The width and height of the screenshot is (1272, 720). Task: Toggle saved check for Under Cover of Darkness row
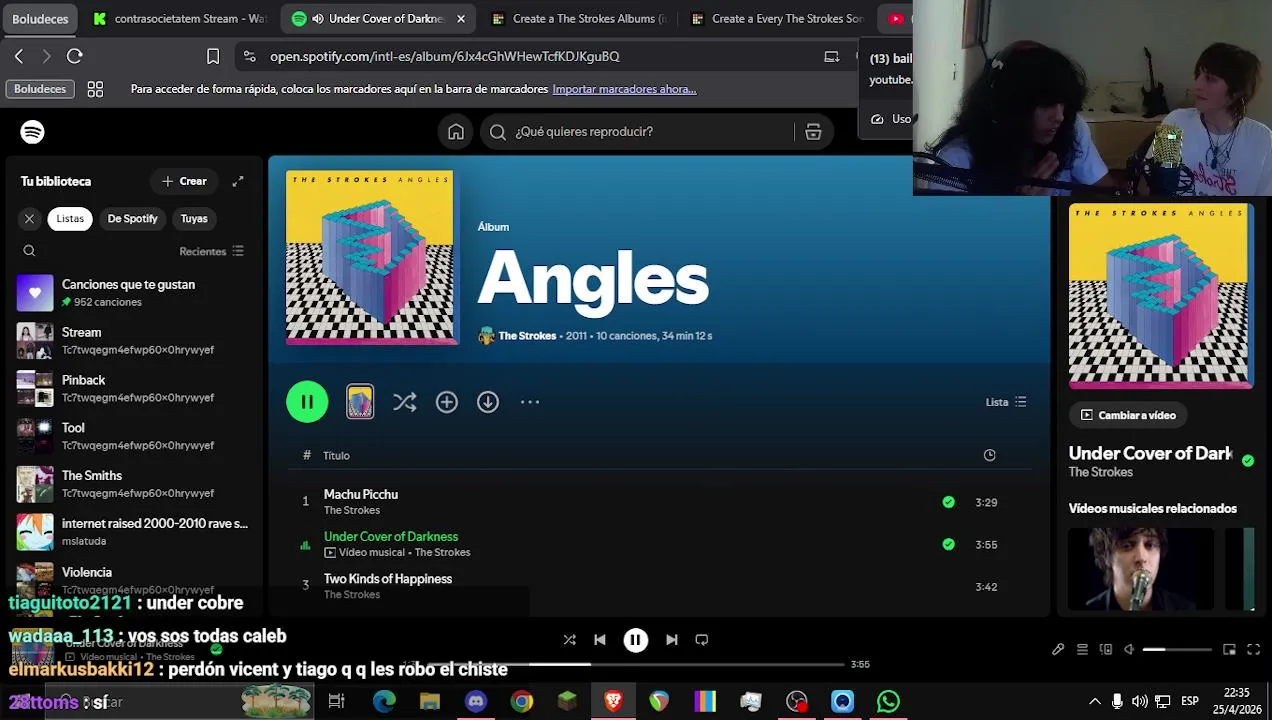(948, 545)
